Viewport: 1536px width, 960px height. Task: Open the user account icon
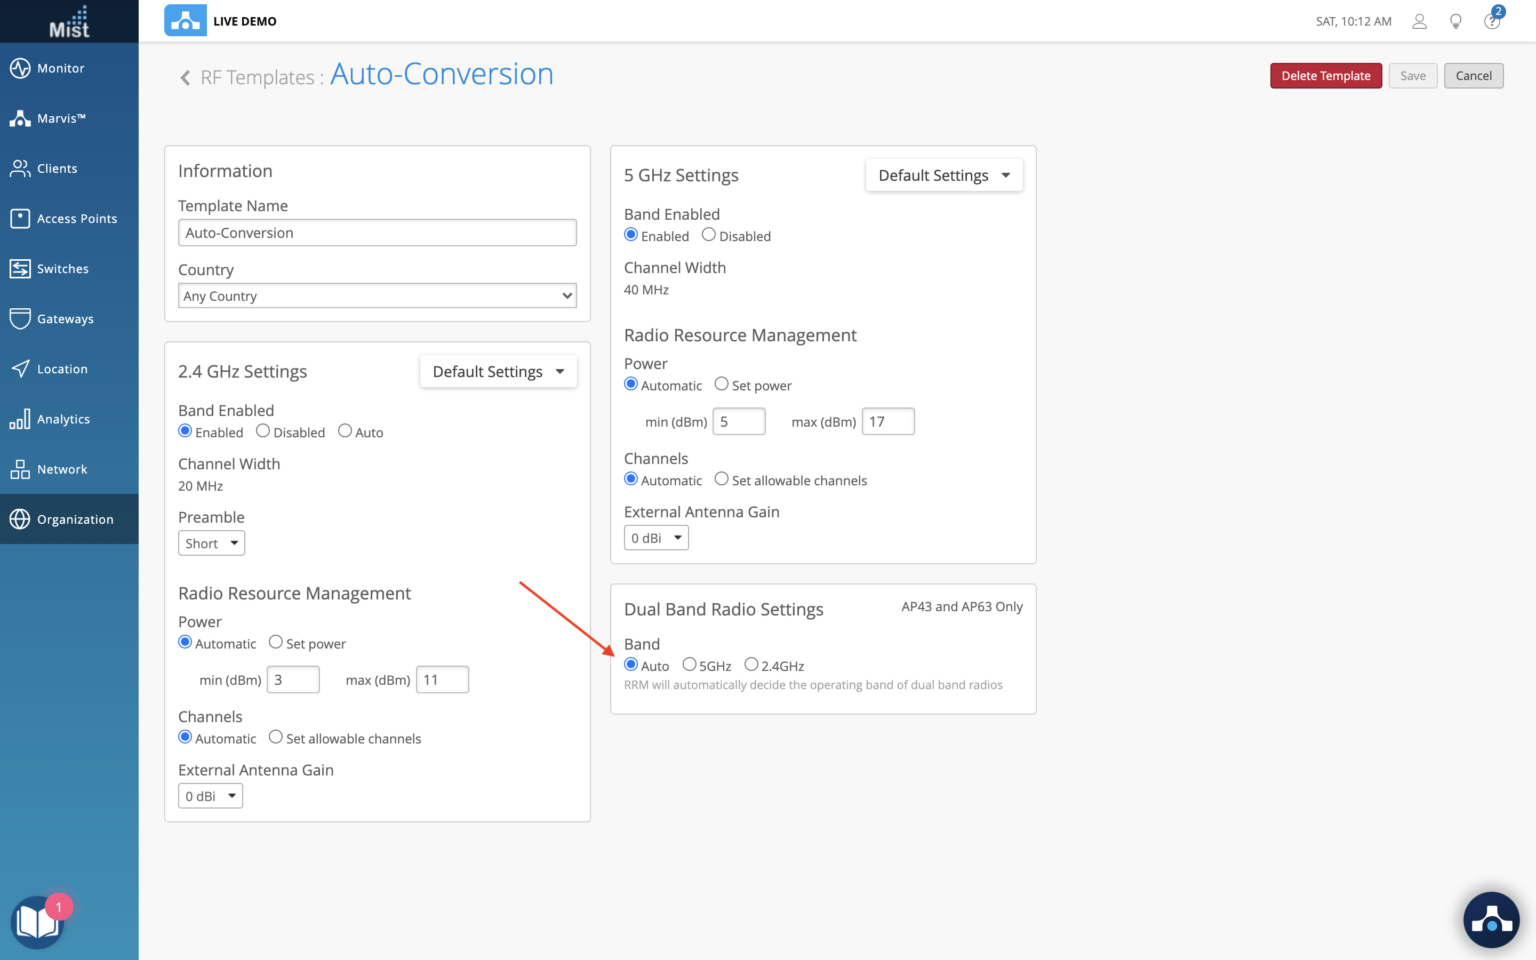(1419, 21)
